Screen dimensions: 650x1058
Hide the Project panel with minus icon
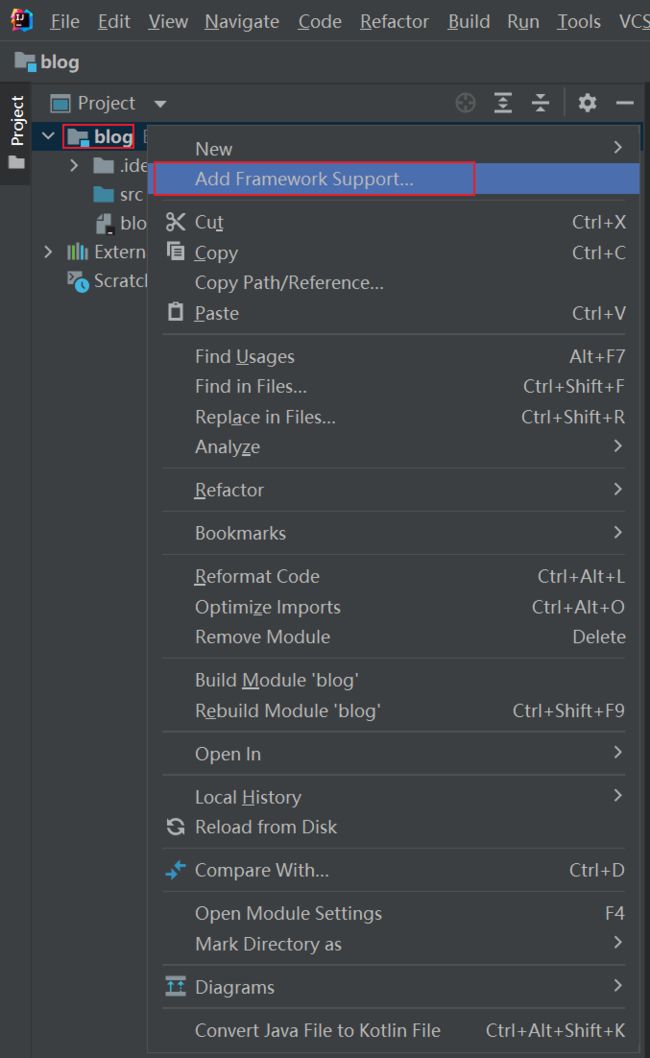pos(624,103)
